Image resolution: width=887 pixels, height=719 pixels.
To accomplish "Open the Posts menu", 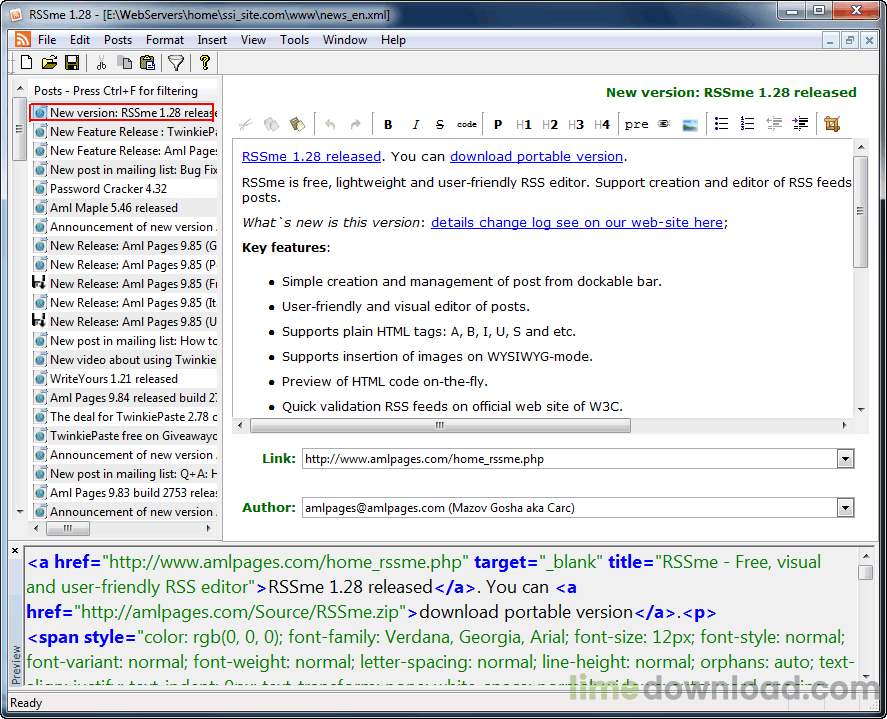I will pos(118,40).
